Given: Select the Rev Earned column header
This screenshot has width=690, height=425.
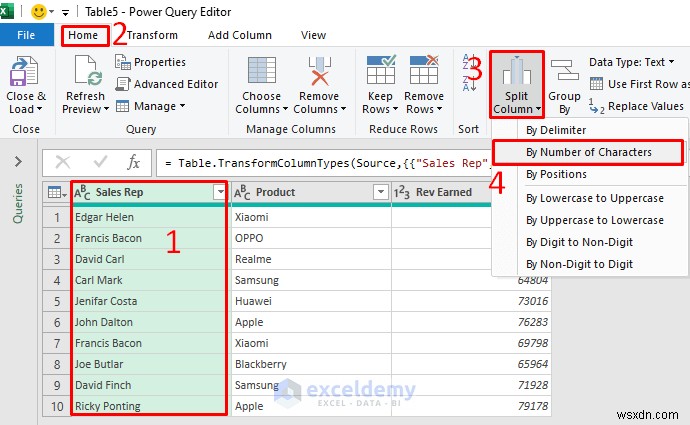Looking at the screenshot, I should [x=441, y=192].
